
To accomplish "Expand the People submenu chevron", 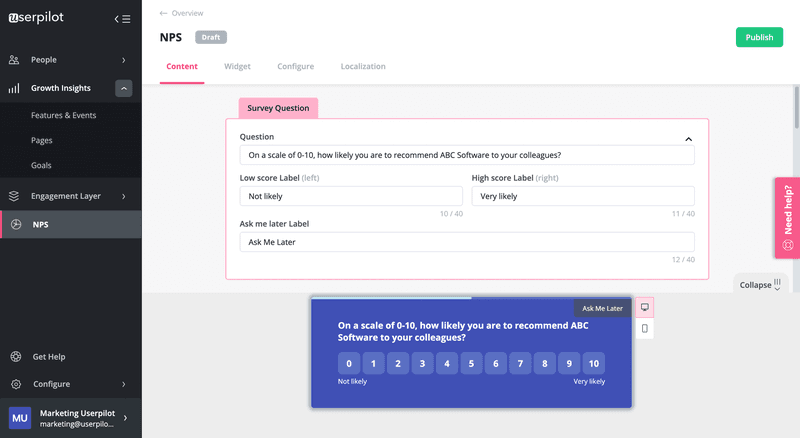I will pos(124,60).
